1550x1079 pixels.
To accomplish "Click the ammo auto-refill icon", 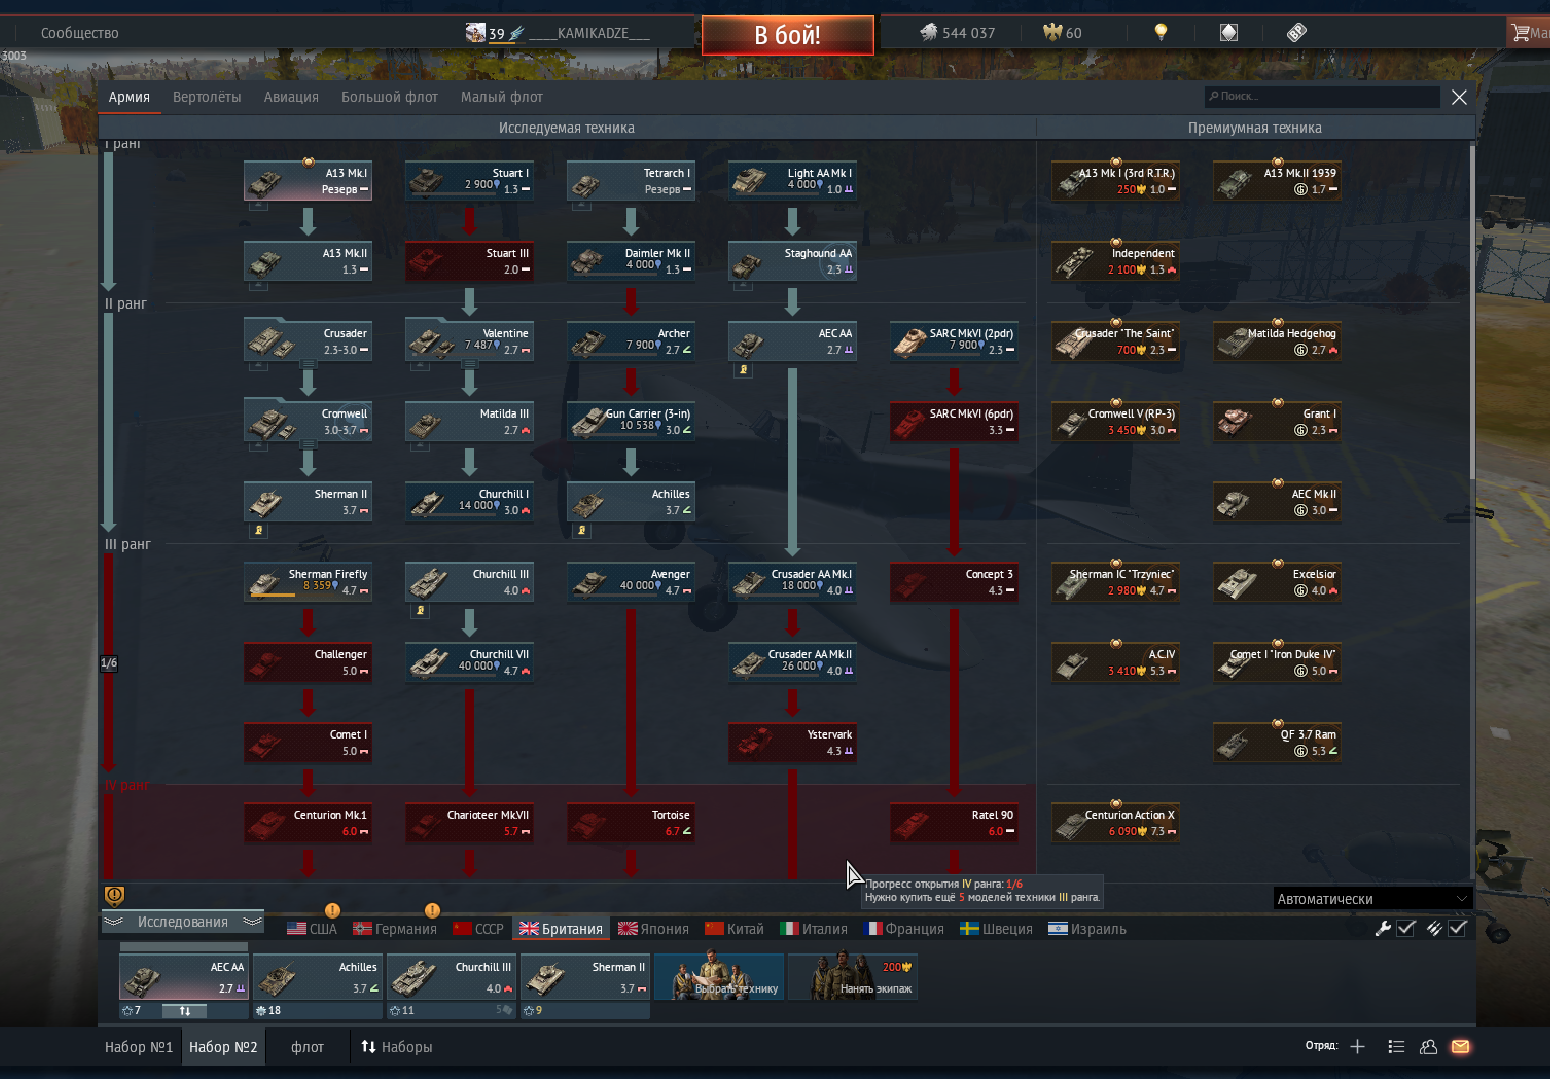I will pos(1434,928).
